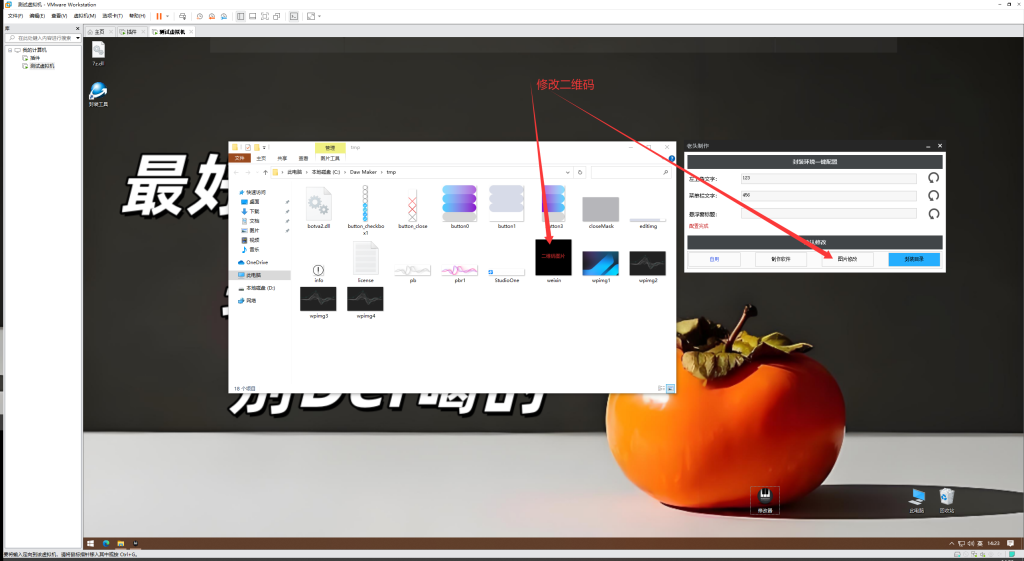Open the VMware library search dropdown arrow
1024x561 pixels.
click(78, 38)
